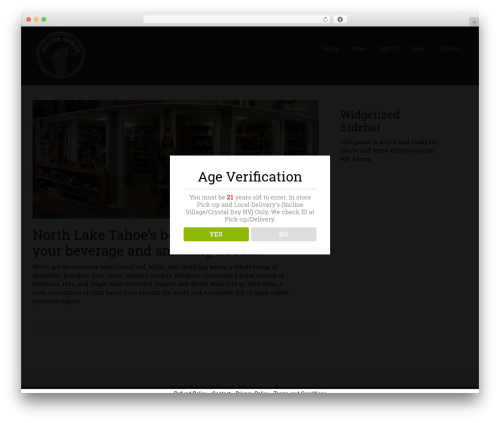Minimize window with the yellow button
Viewport: 500px width, 423px height.
coord(36,20)
